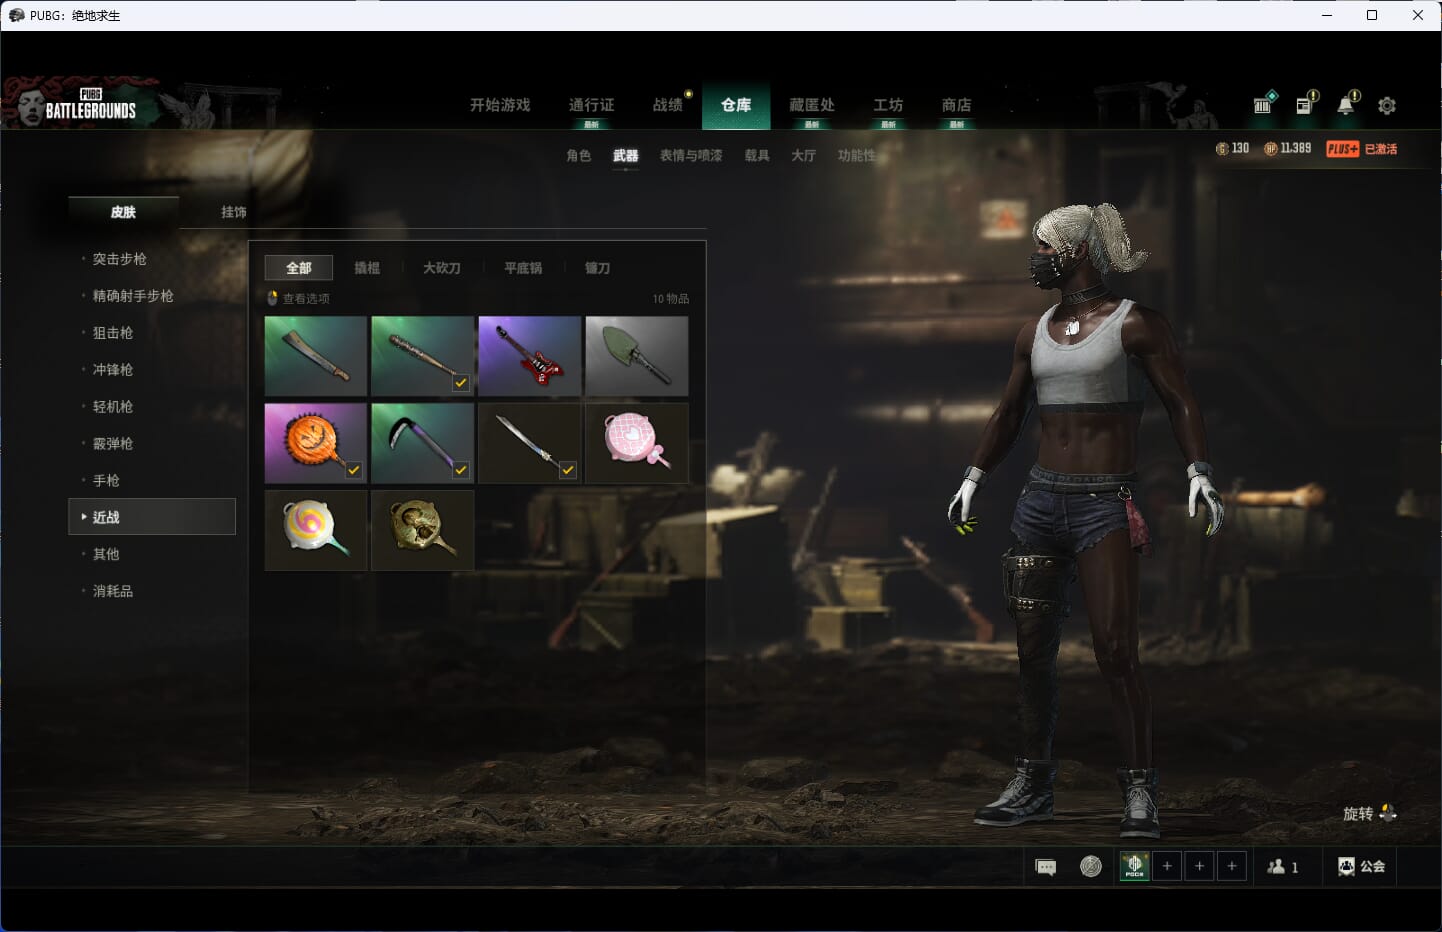Select the 皮肤 skins tab
The height and width of the screenshot is (932, 1442).
(123, 212)
